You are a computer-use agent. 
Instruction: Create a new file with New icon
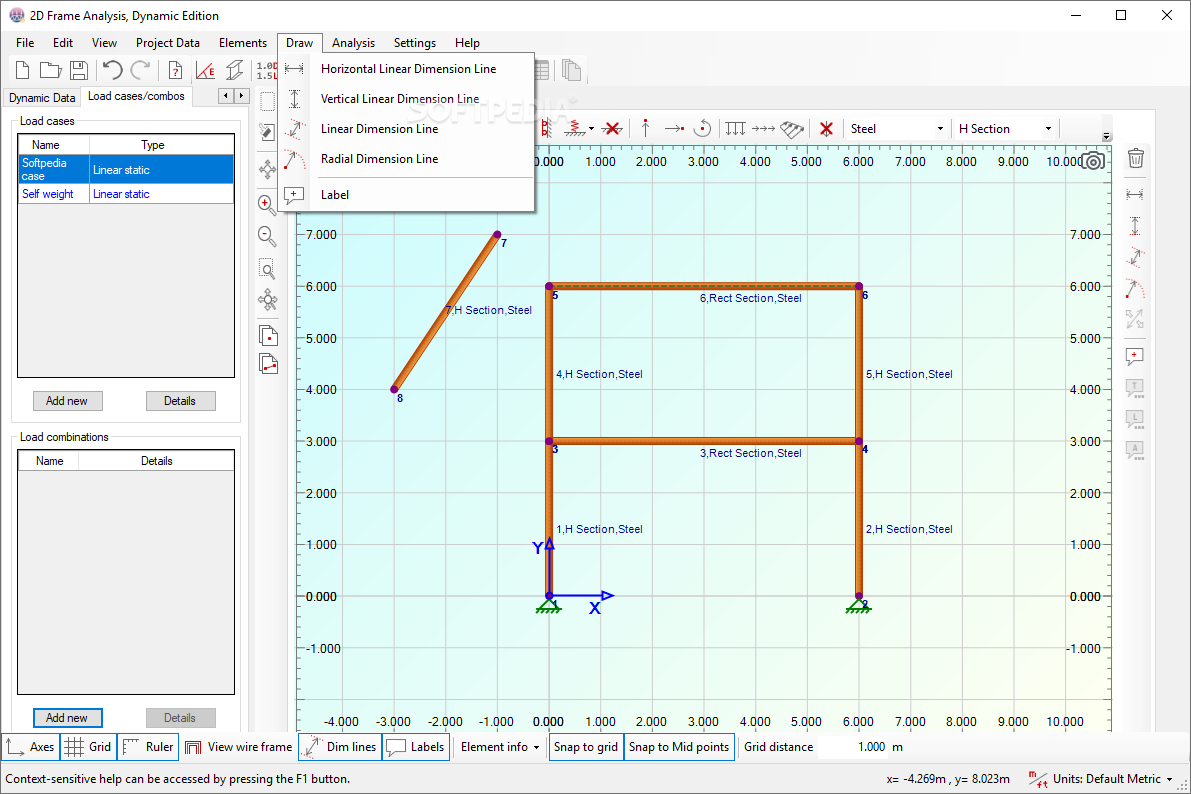click(22, 71)
